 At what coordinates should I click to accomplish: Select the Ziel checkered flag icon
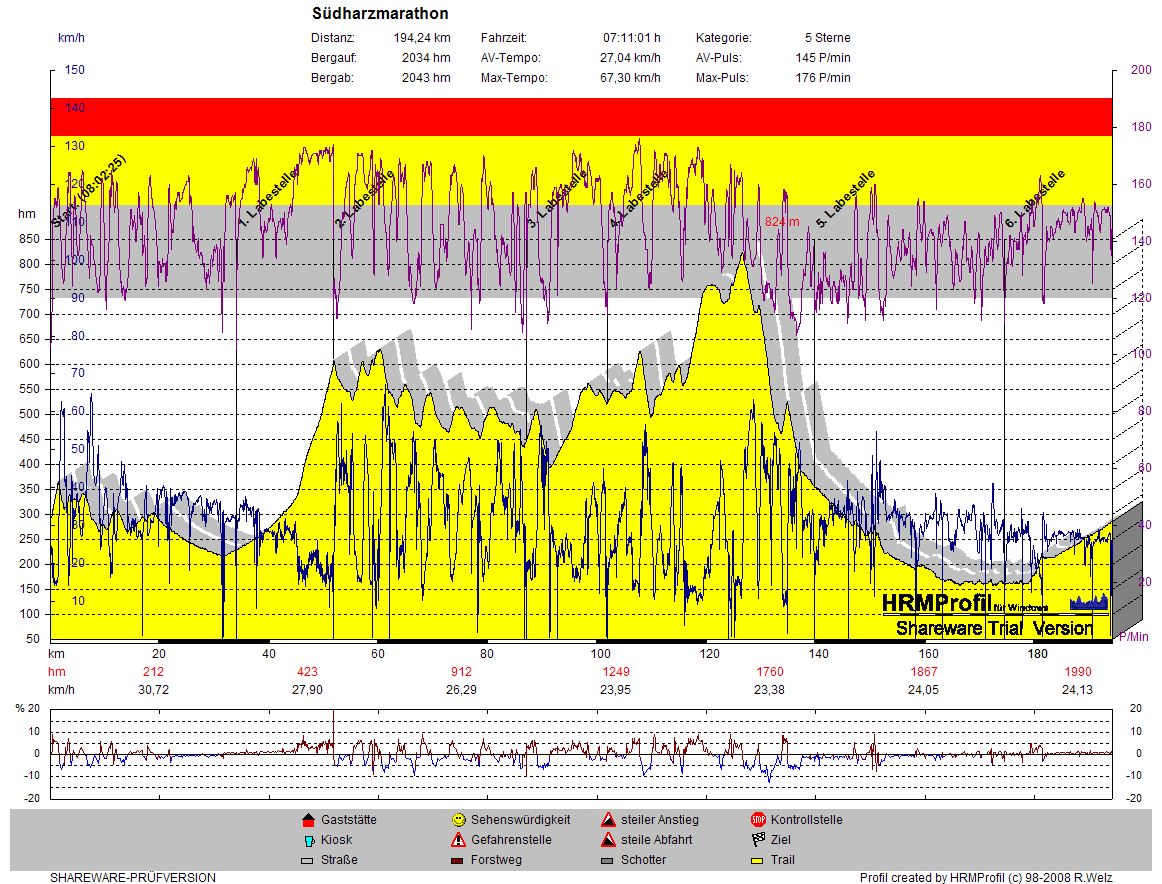tap(758, 840)
